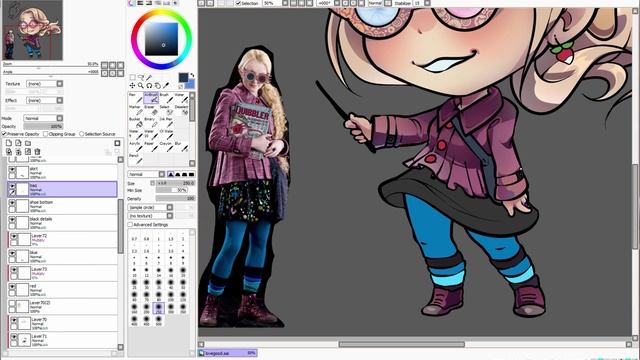
Task: Toggle visibility of Layer72
Action: [x=14, y=236]
